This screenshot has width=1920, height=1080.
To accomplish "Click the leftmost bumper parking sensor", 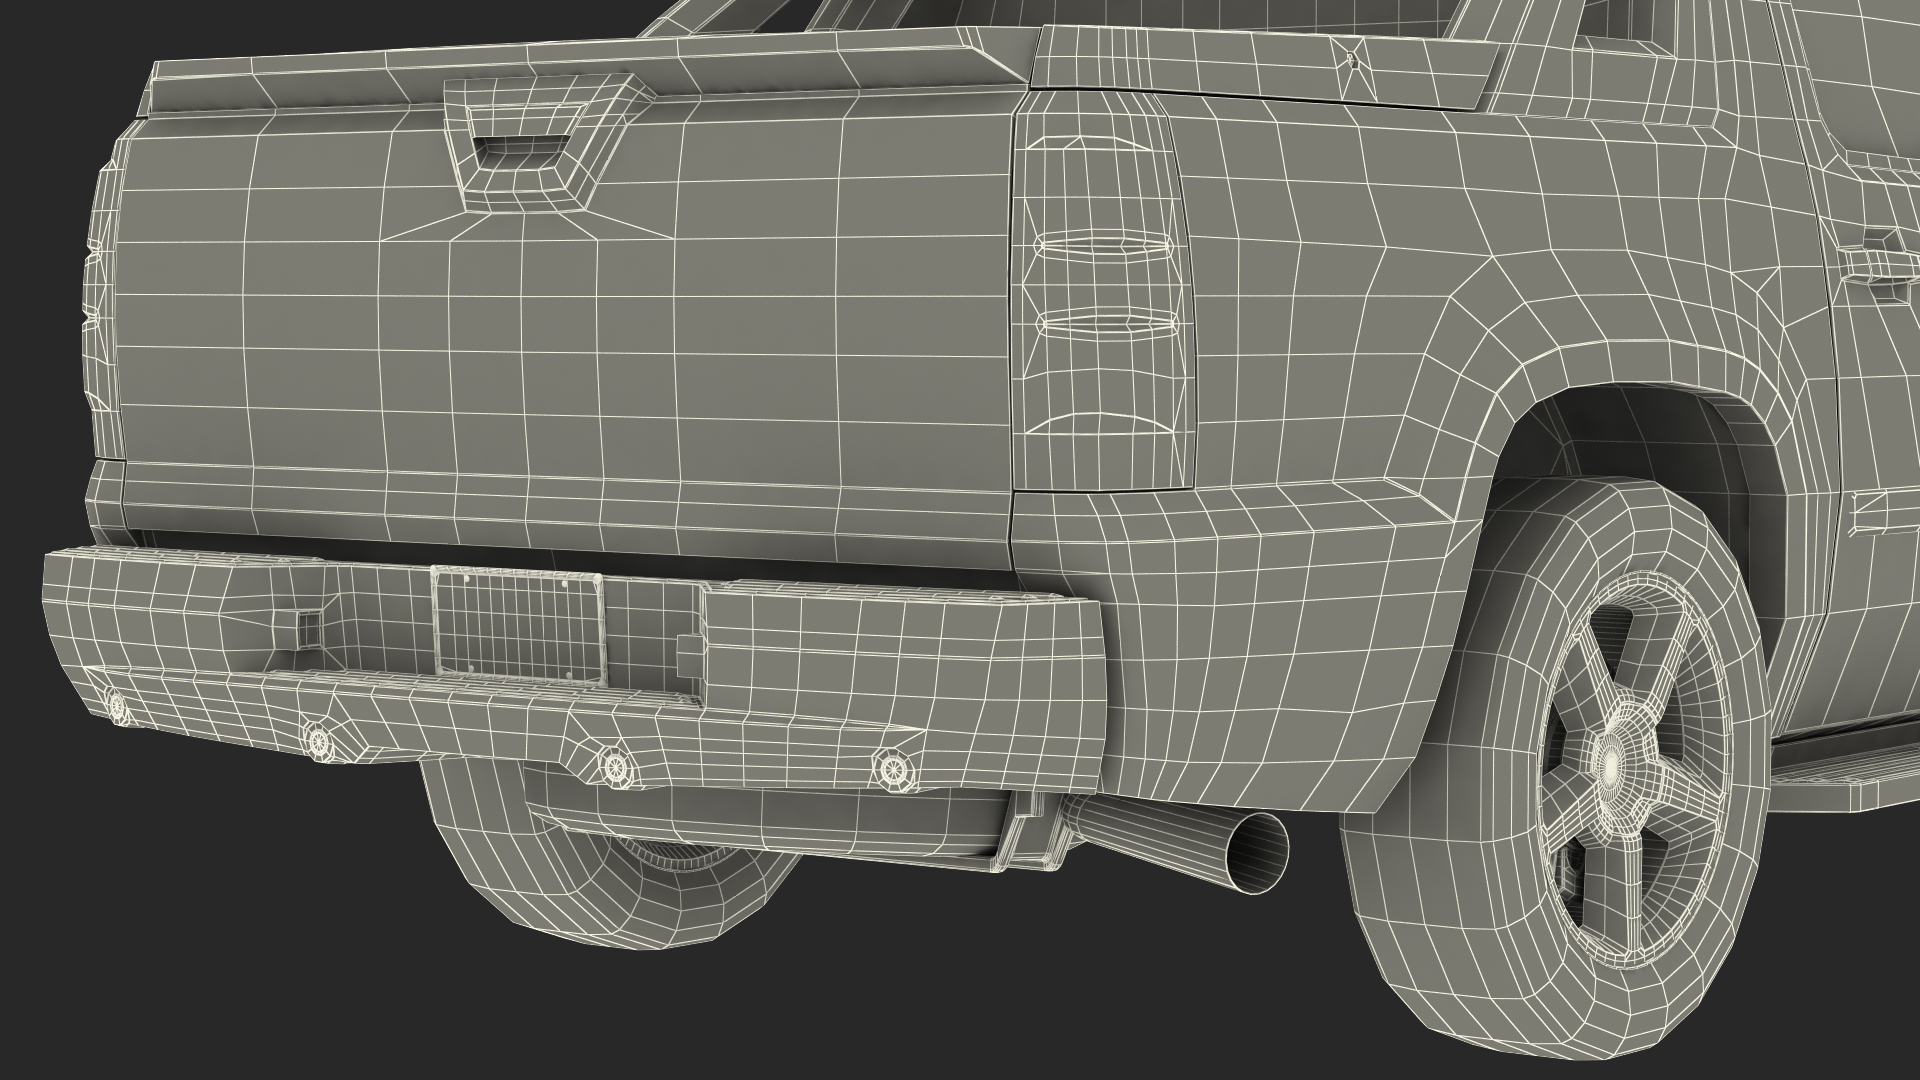I will (117, 706).
